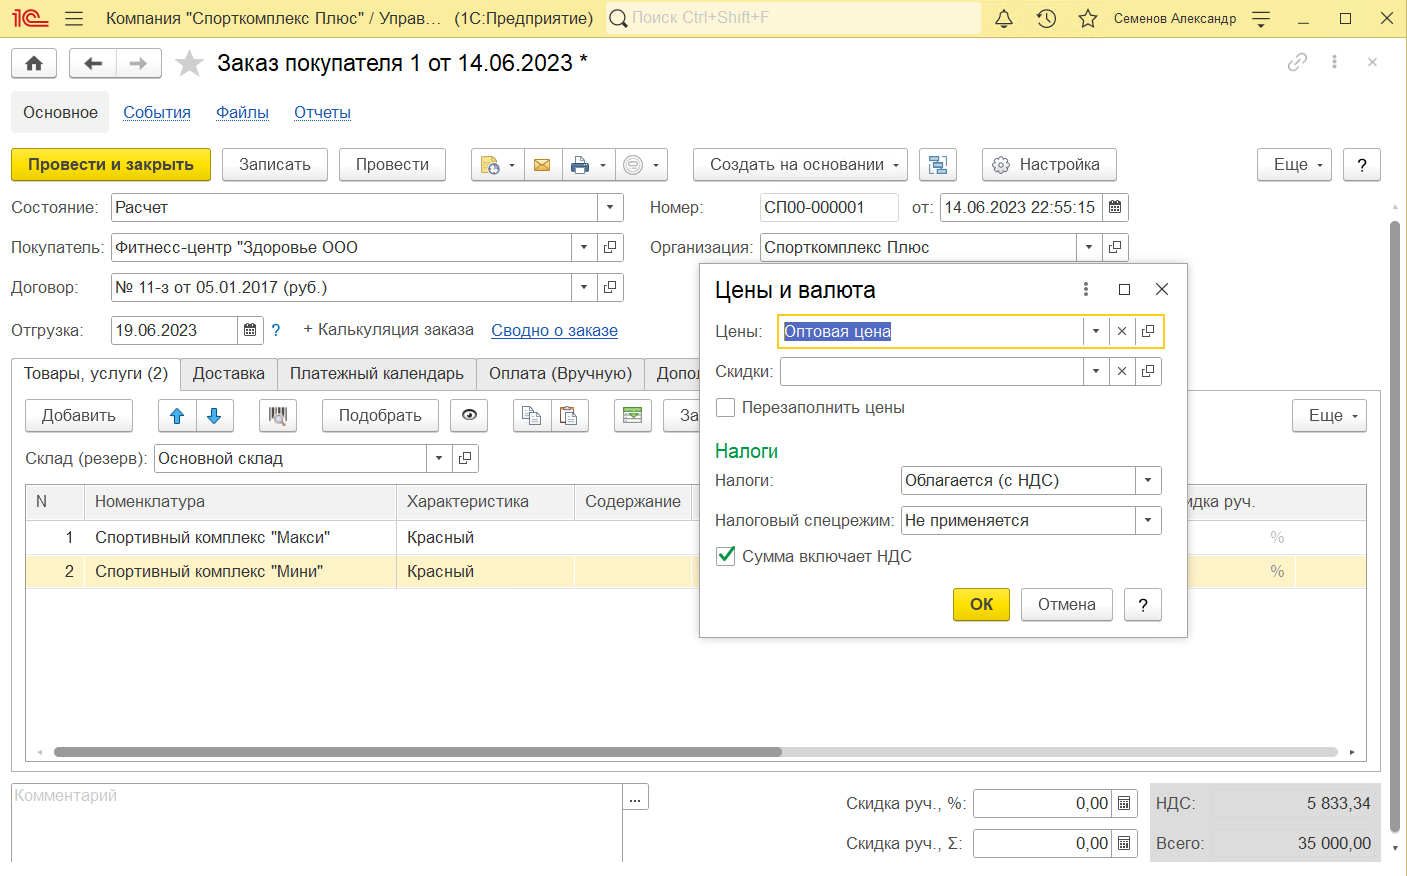This screenshot has width=1407, height=876.
Task: Click Отмена in Цены и валюта dialog
Action: click(1067, 604)
